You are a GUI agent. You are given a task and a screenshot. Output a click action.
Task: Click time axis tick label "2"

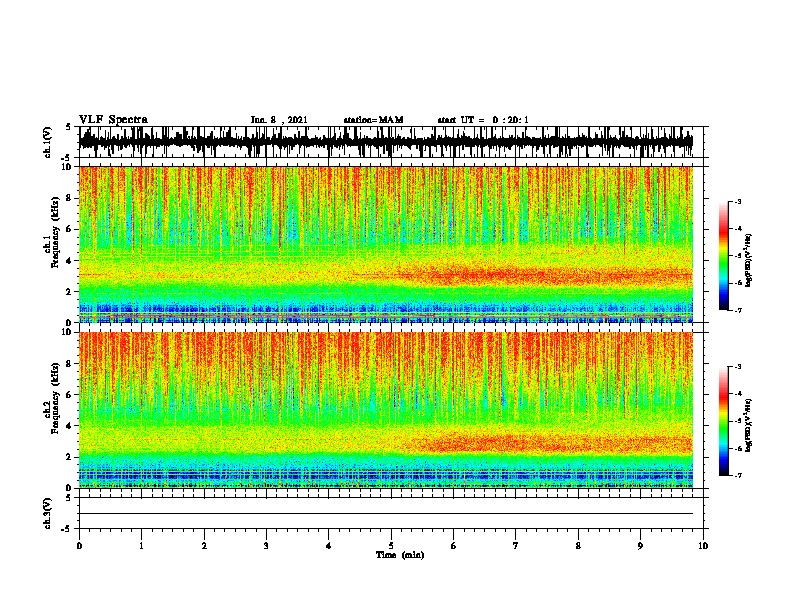(204, 546)
